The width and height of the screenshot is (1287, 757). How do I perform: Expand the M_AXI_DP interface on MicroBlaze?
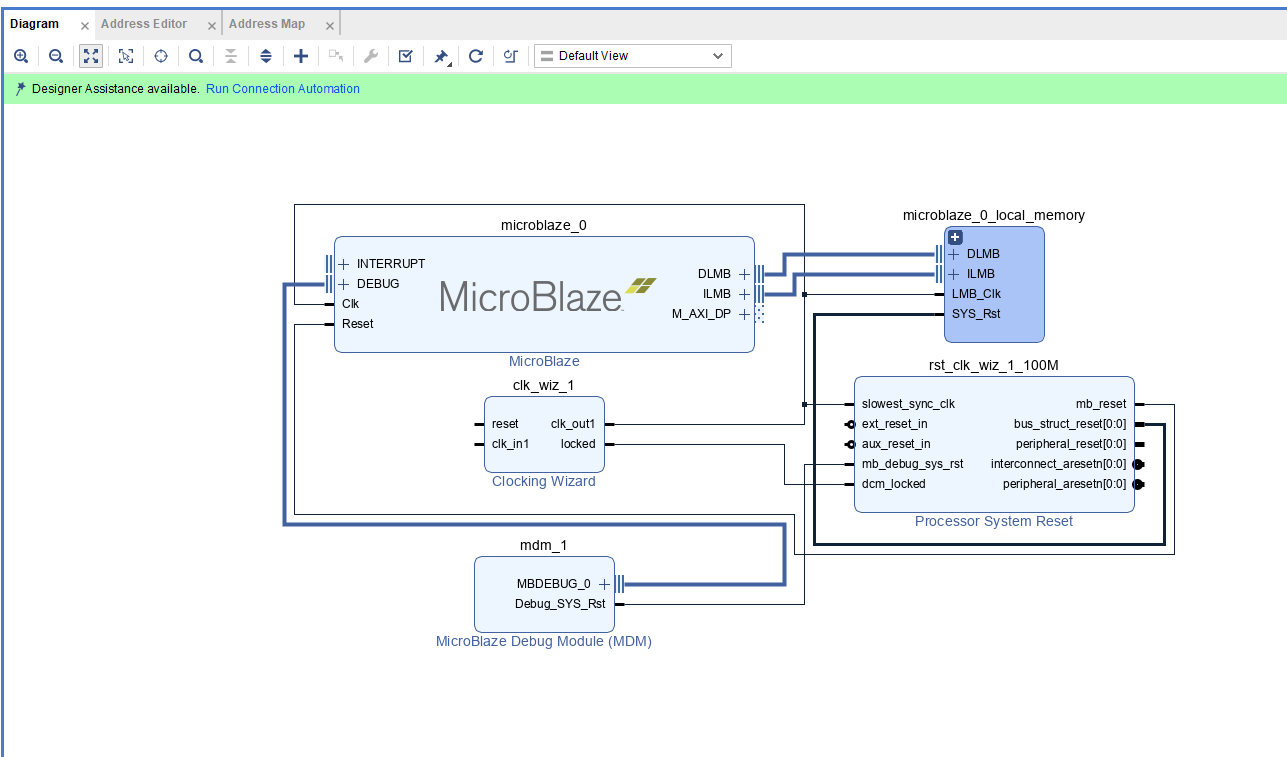744,314
